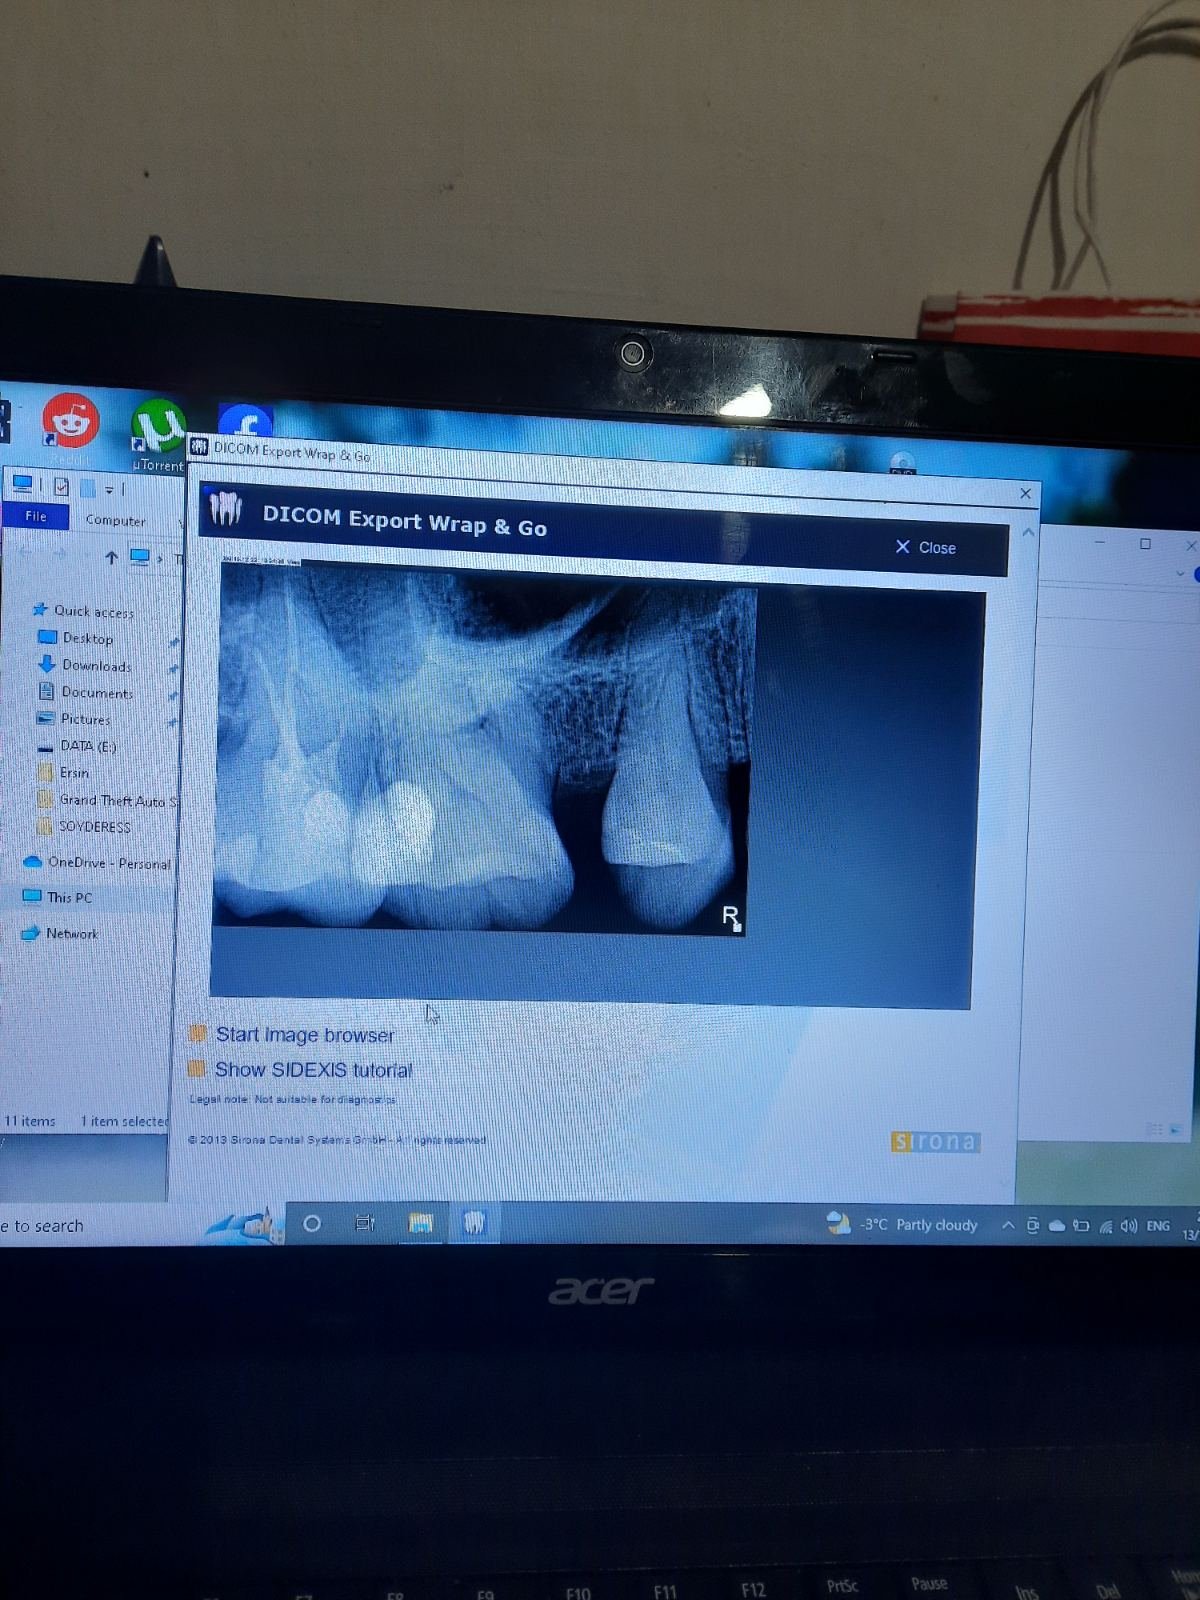The height and width of the screenshot is (1600, 1200).
Task: Select Quick access in navigation pane
Action: pyautogui.click(x=84, y=610)
